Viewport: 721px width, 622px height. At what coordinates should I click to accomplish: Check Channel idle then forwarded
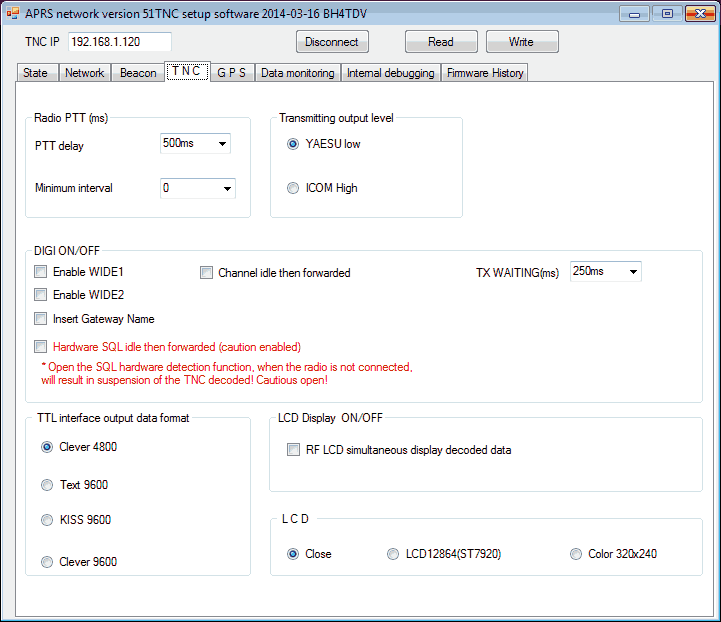tap(207, 272)
